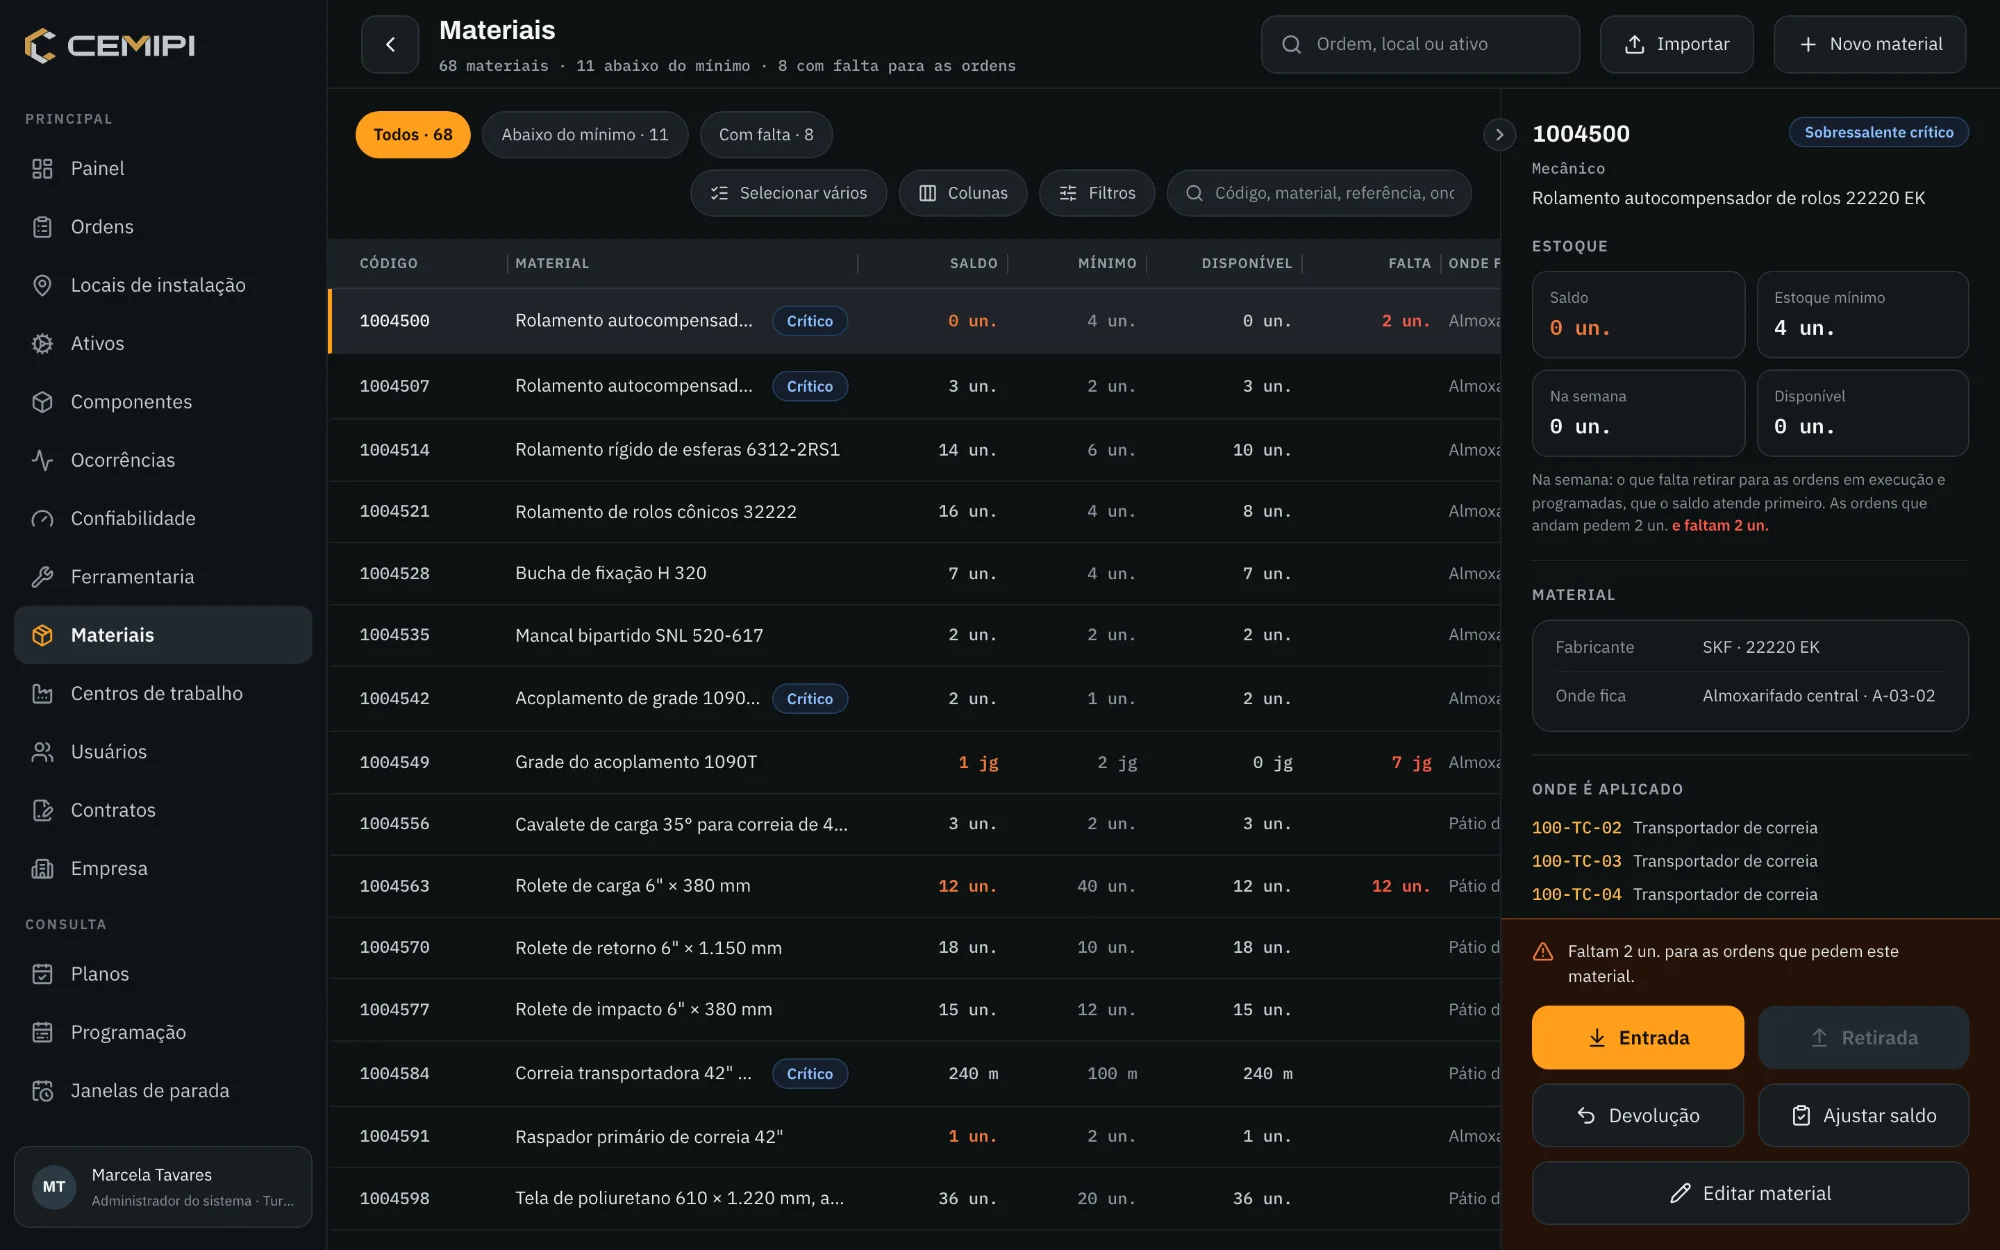Screen dimensions: 2000x1250
Task: Click the CEMIPI logo
Action: (x=110, y=45)
